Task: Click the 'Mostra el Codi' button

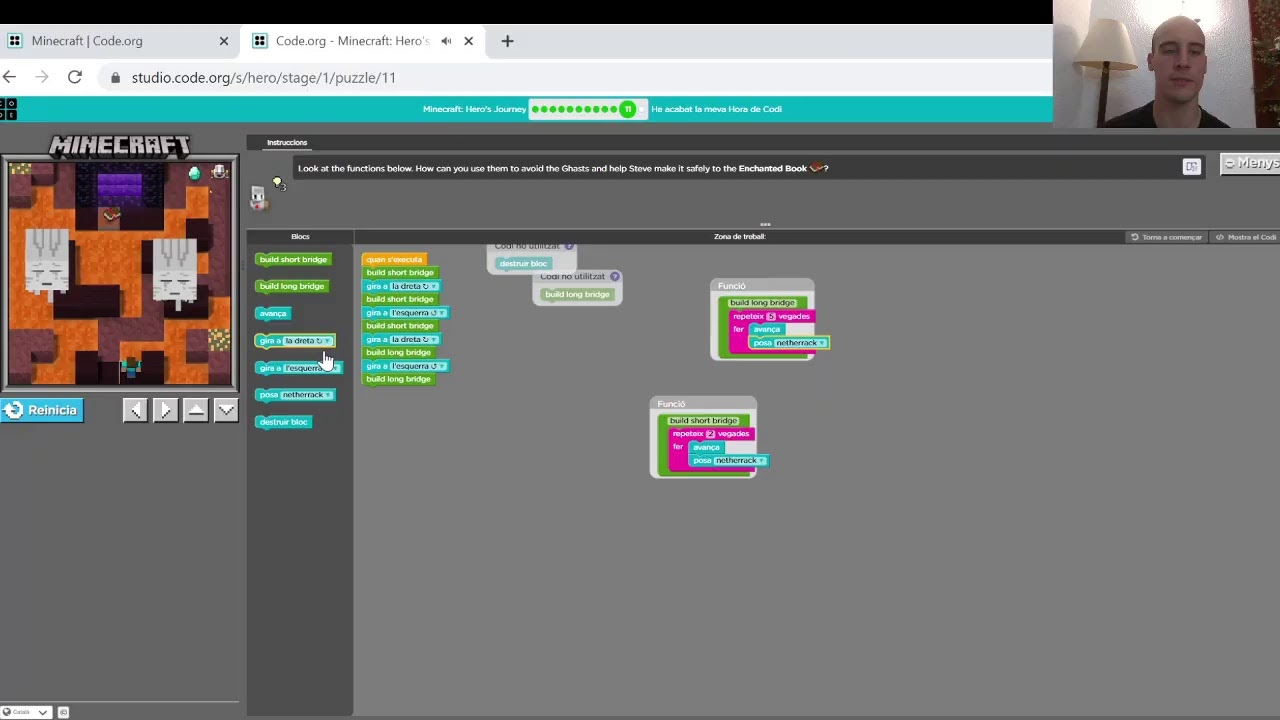Action: [x=1246, y=237]
